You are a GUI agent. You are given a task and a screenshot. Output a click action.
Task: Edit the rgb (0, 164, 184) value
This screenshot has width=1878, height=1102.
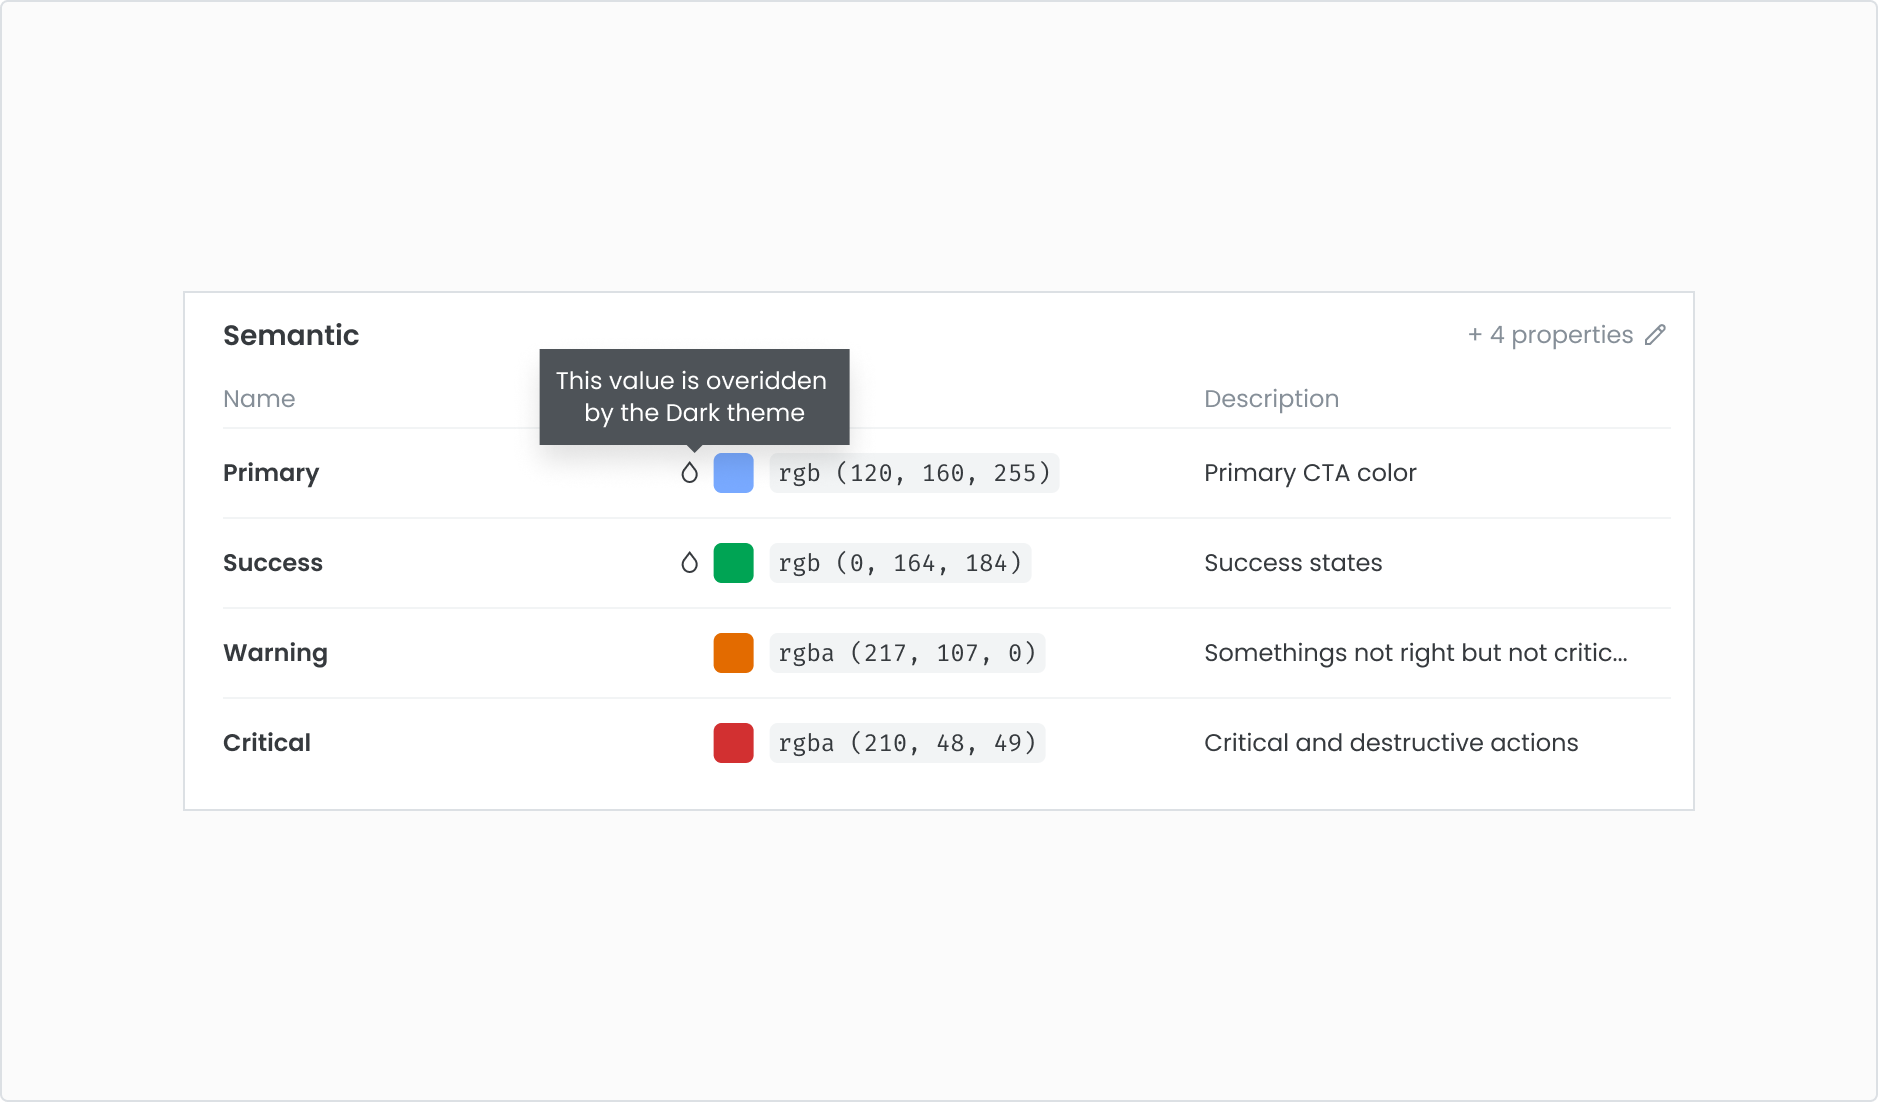click(900, 563)
